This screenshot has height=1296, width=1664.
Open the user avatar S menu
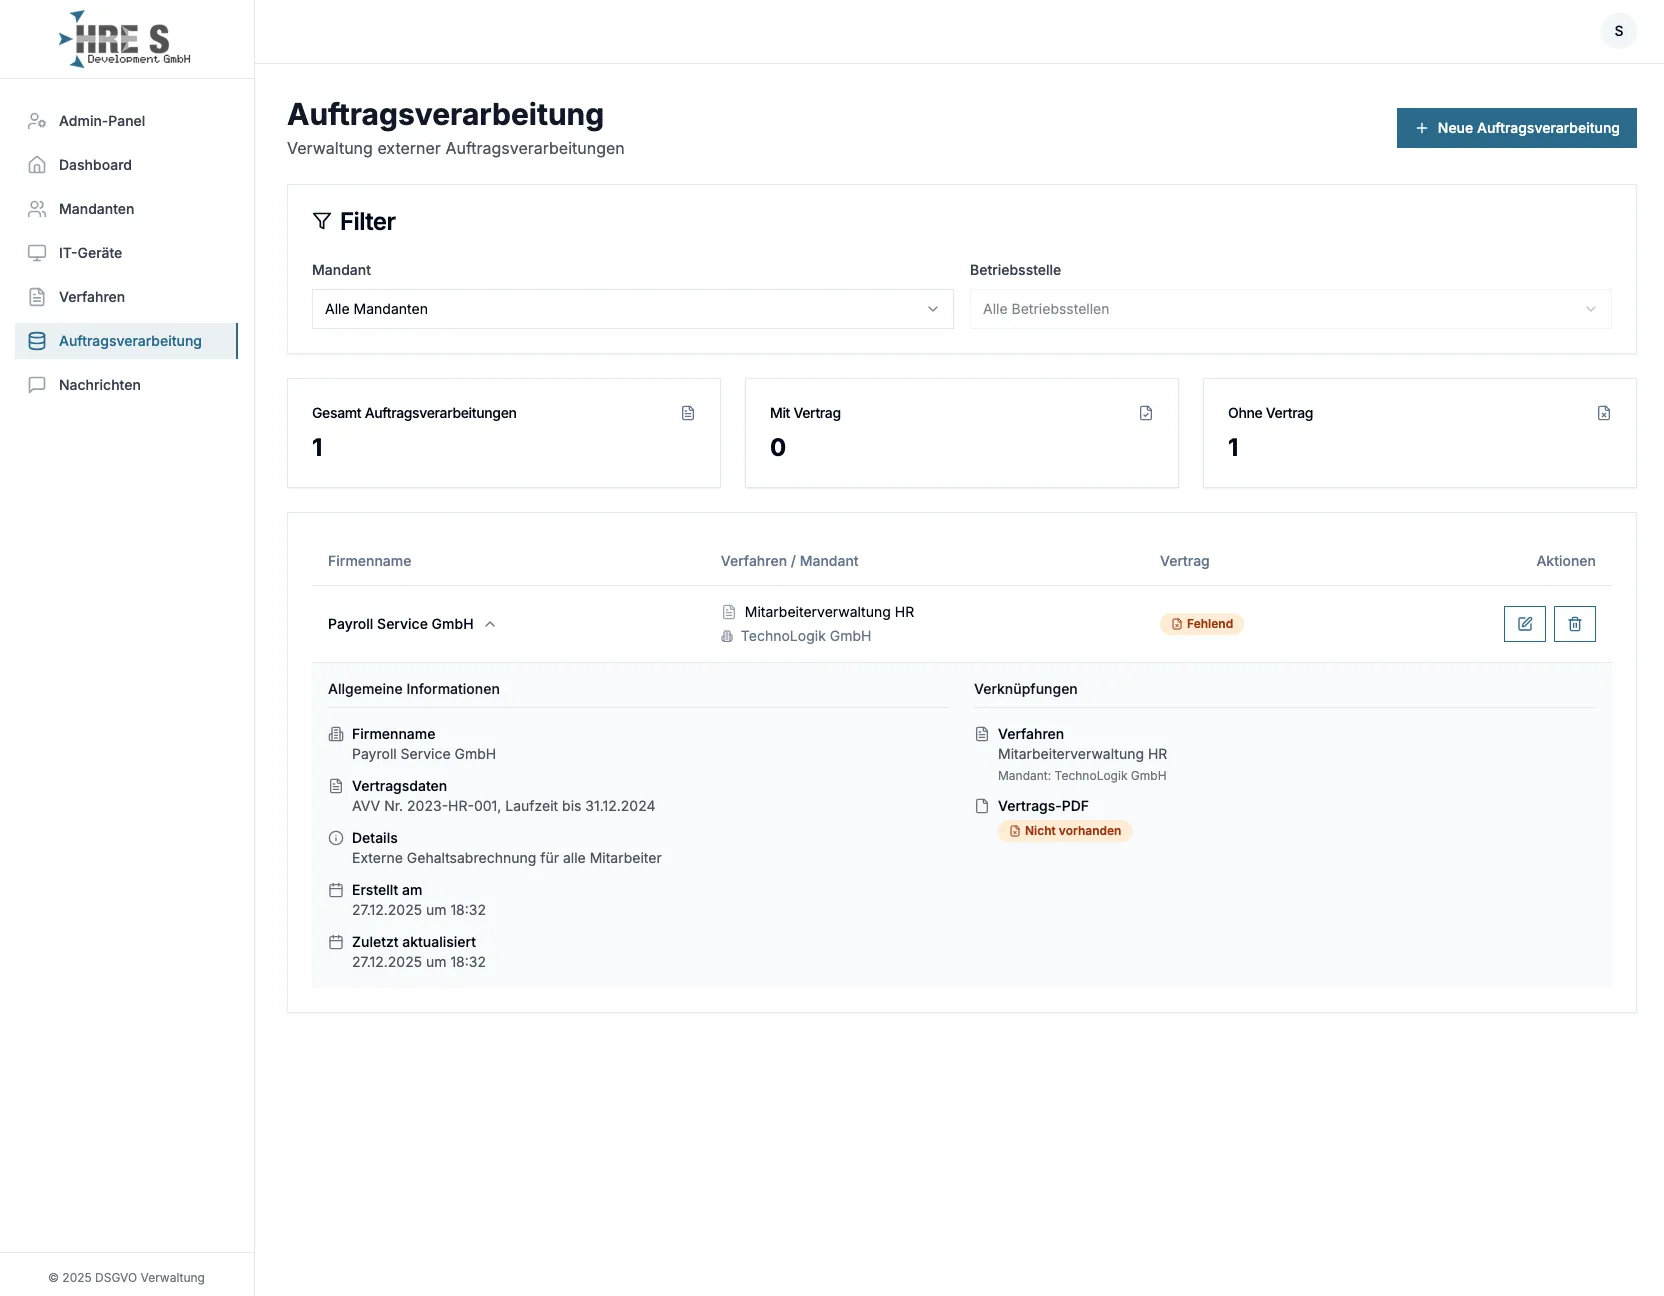point(1619,31)
